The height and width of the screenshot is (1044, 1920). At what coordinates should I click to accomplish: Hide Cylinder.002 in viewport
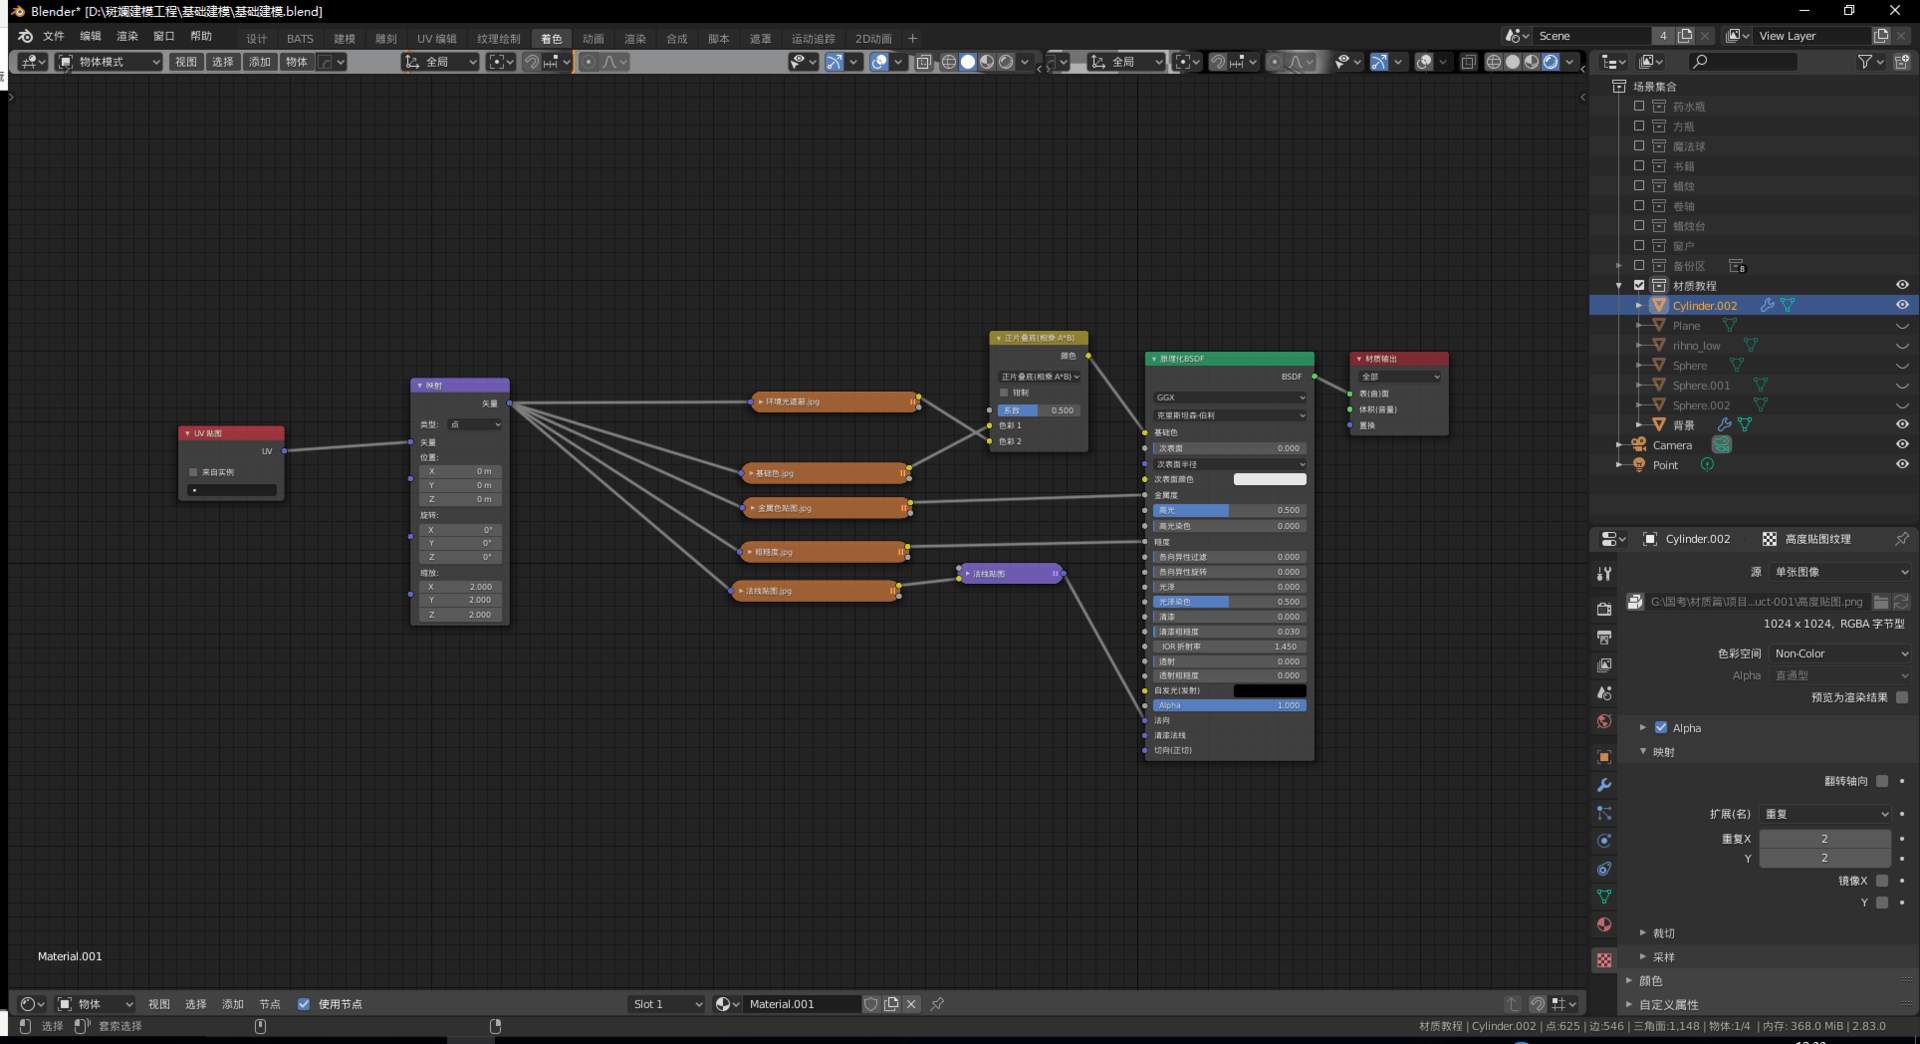pos(1902,305)
